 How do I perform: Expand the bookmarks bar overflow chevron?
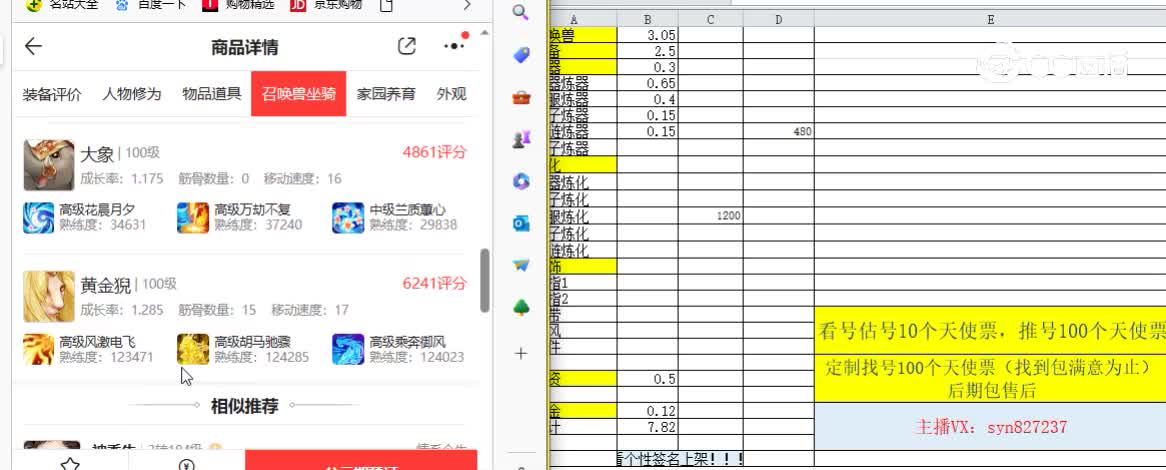(x=467, y=5)
